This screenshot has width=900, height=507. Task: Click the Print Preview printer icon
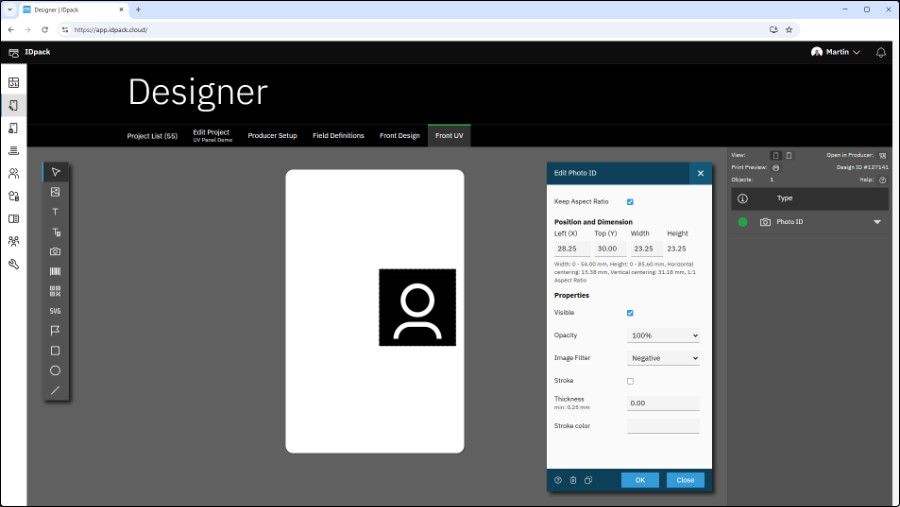pos(775,167)
